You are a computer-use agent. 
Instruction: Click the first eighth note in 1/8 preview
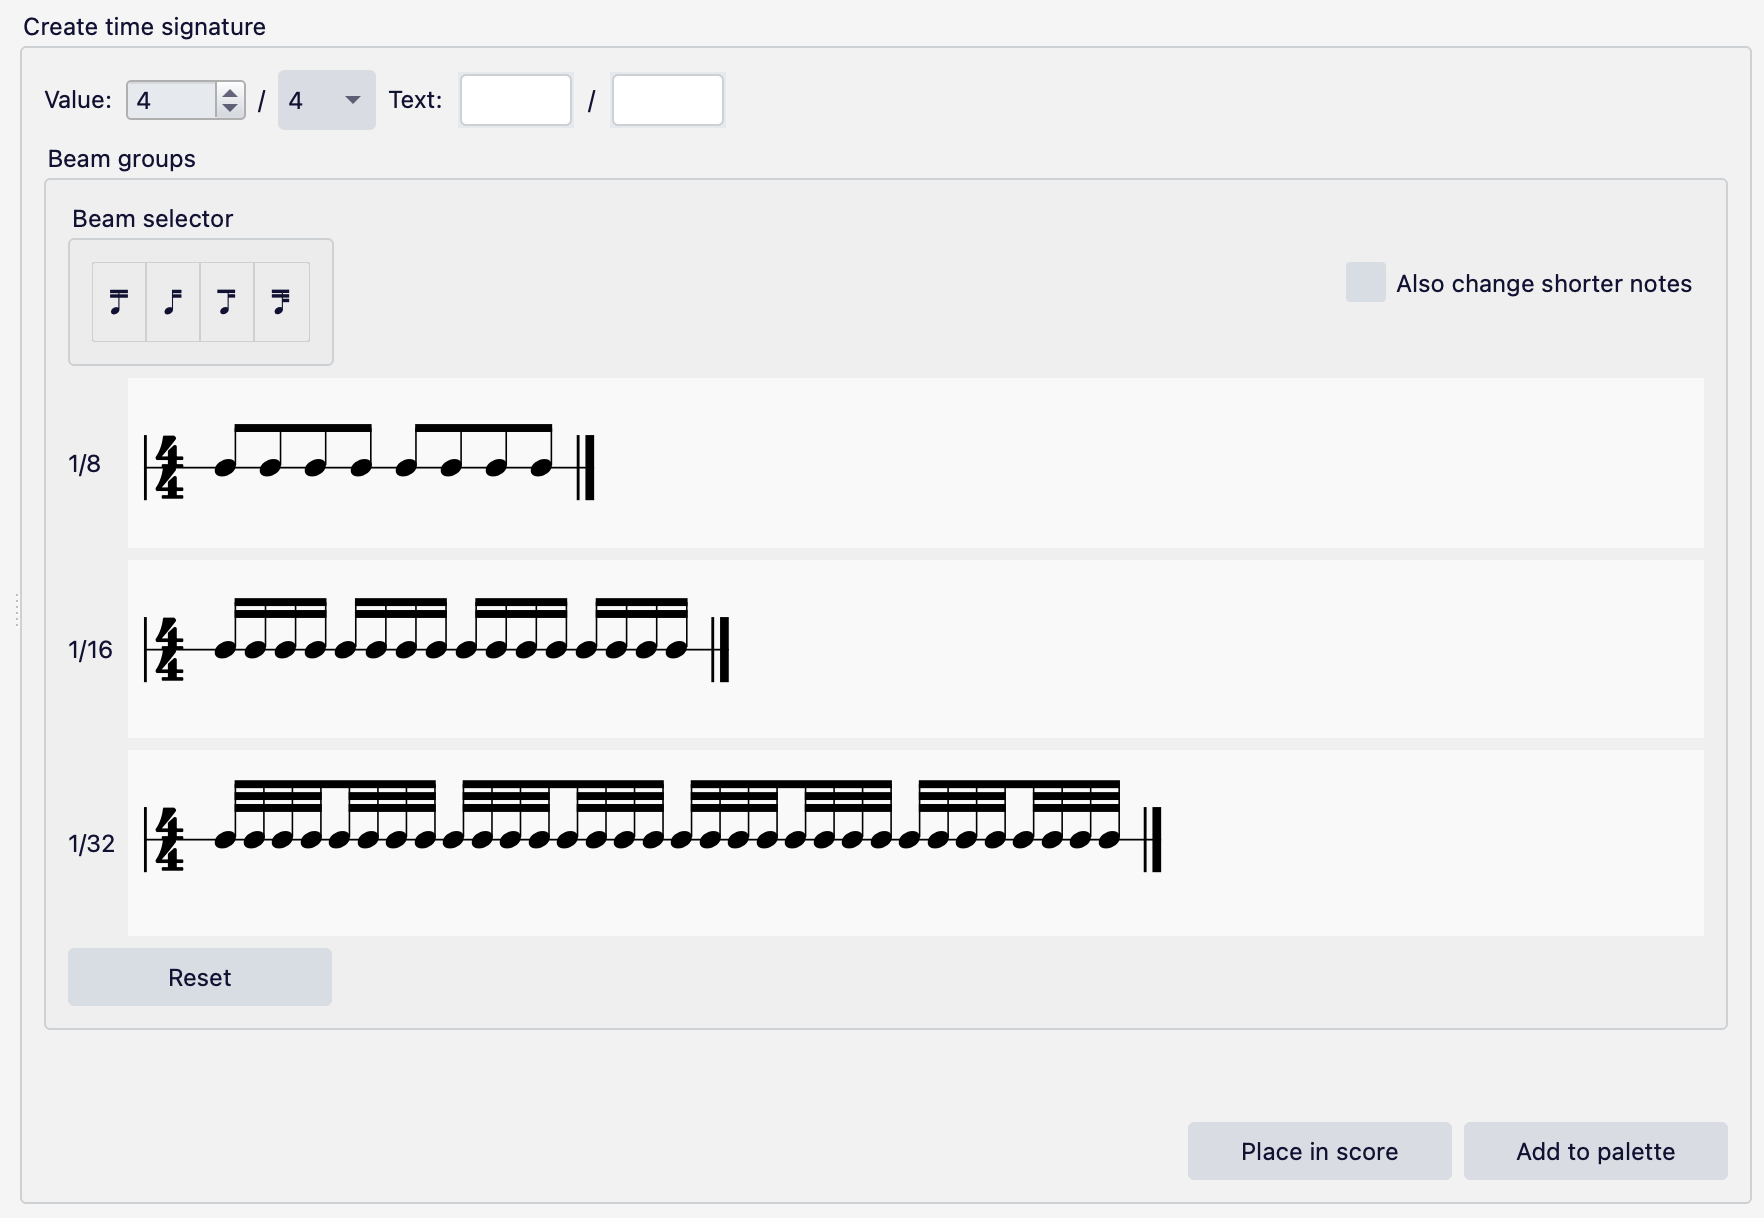point(224,466)
